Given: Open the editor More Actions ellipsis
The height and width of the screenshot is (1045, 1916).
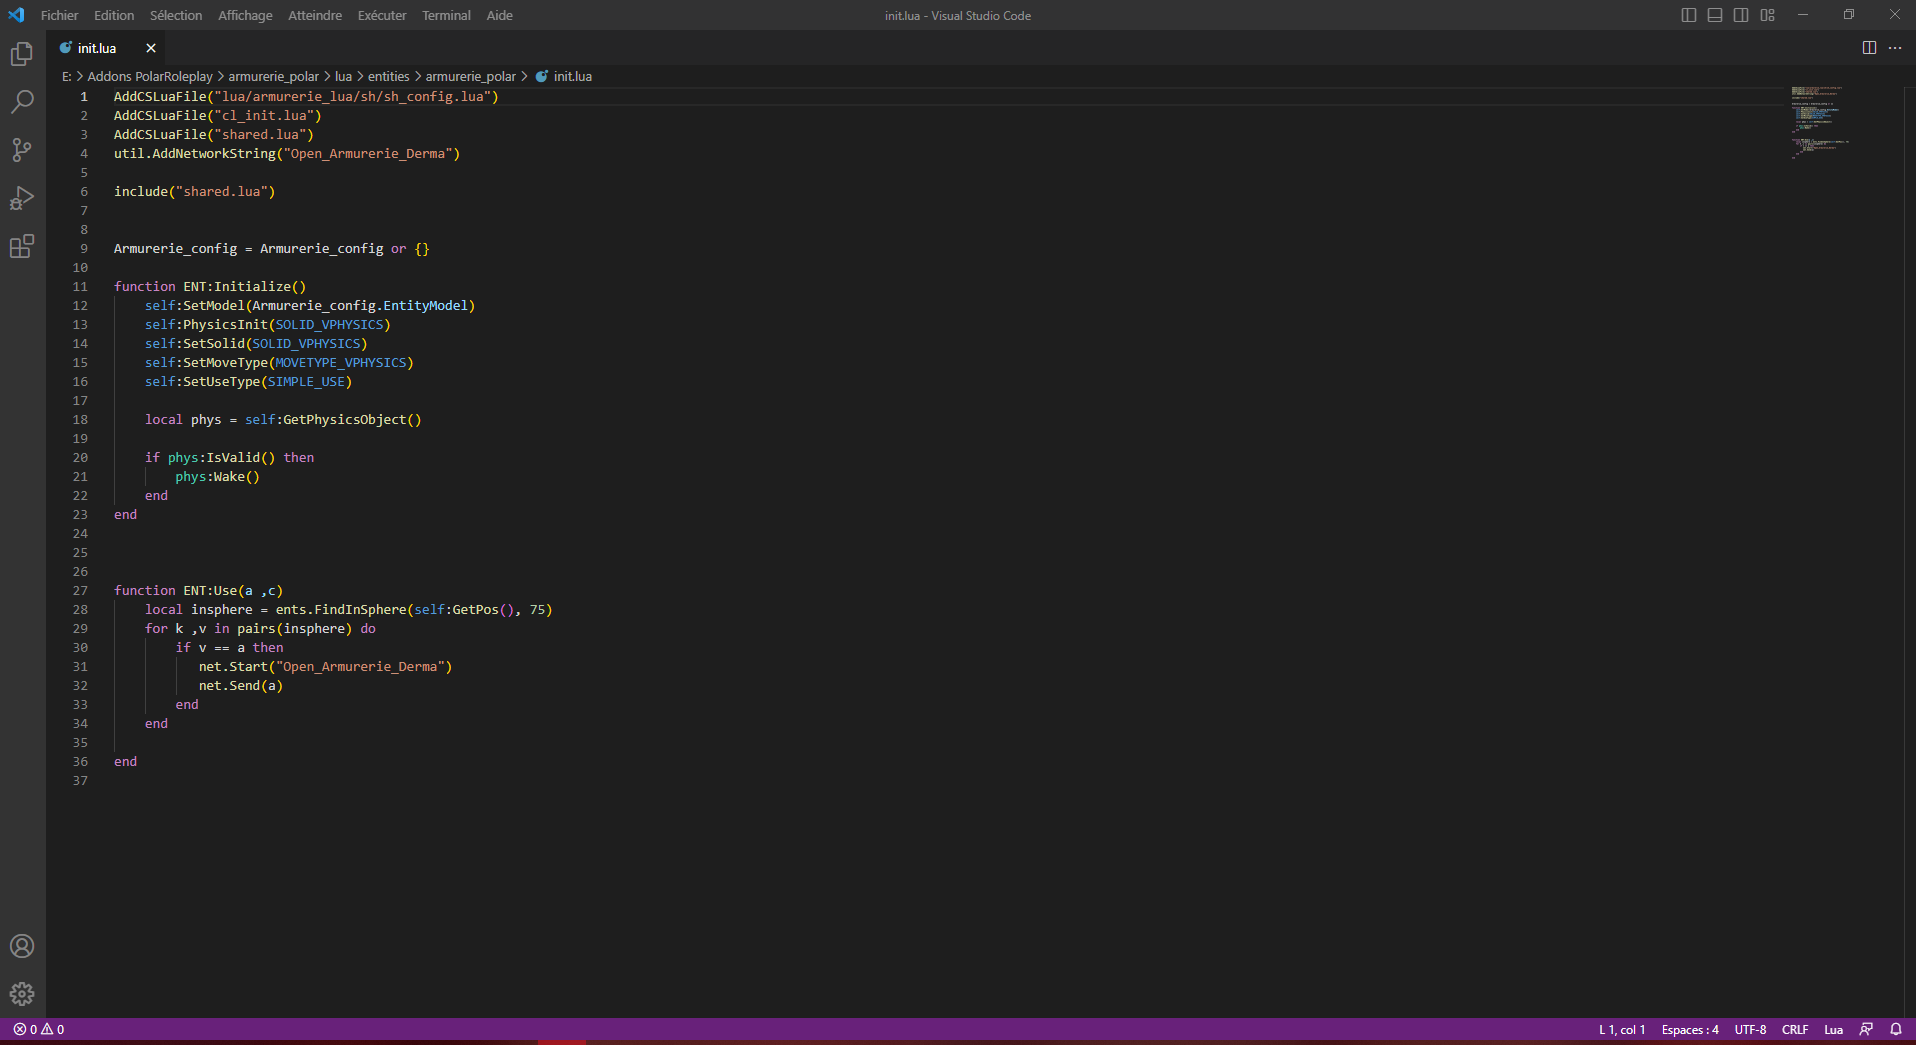Looking at the screenshot, I should tap(1895, 48).
